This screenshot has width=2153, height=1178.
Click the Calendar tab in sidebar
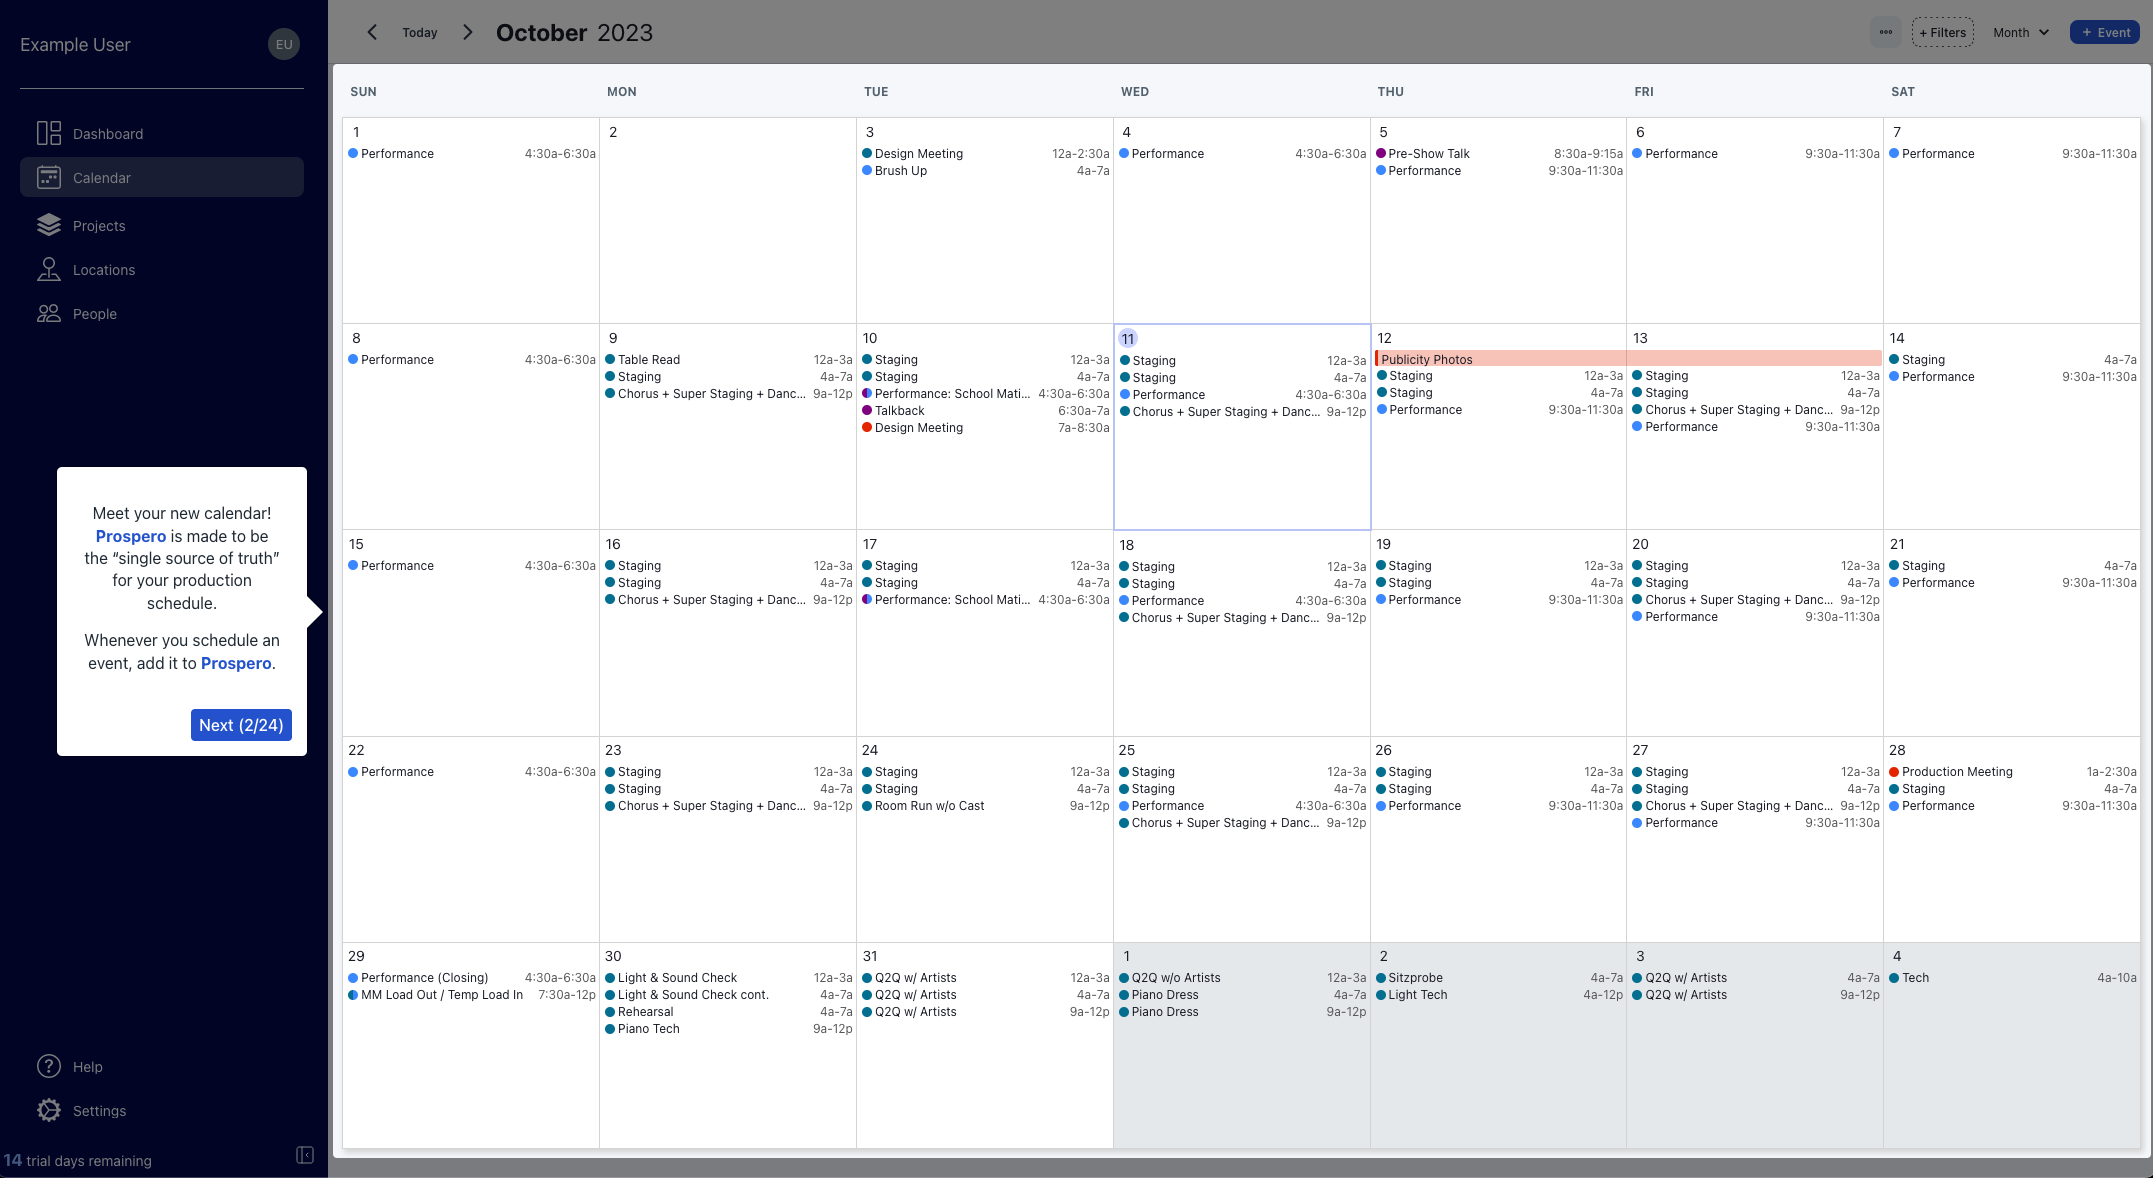click(x=161, y=177)
